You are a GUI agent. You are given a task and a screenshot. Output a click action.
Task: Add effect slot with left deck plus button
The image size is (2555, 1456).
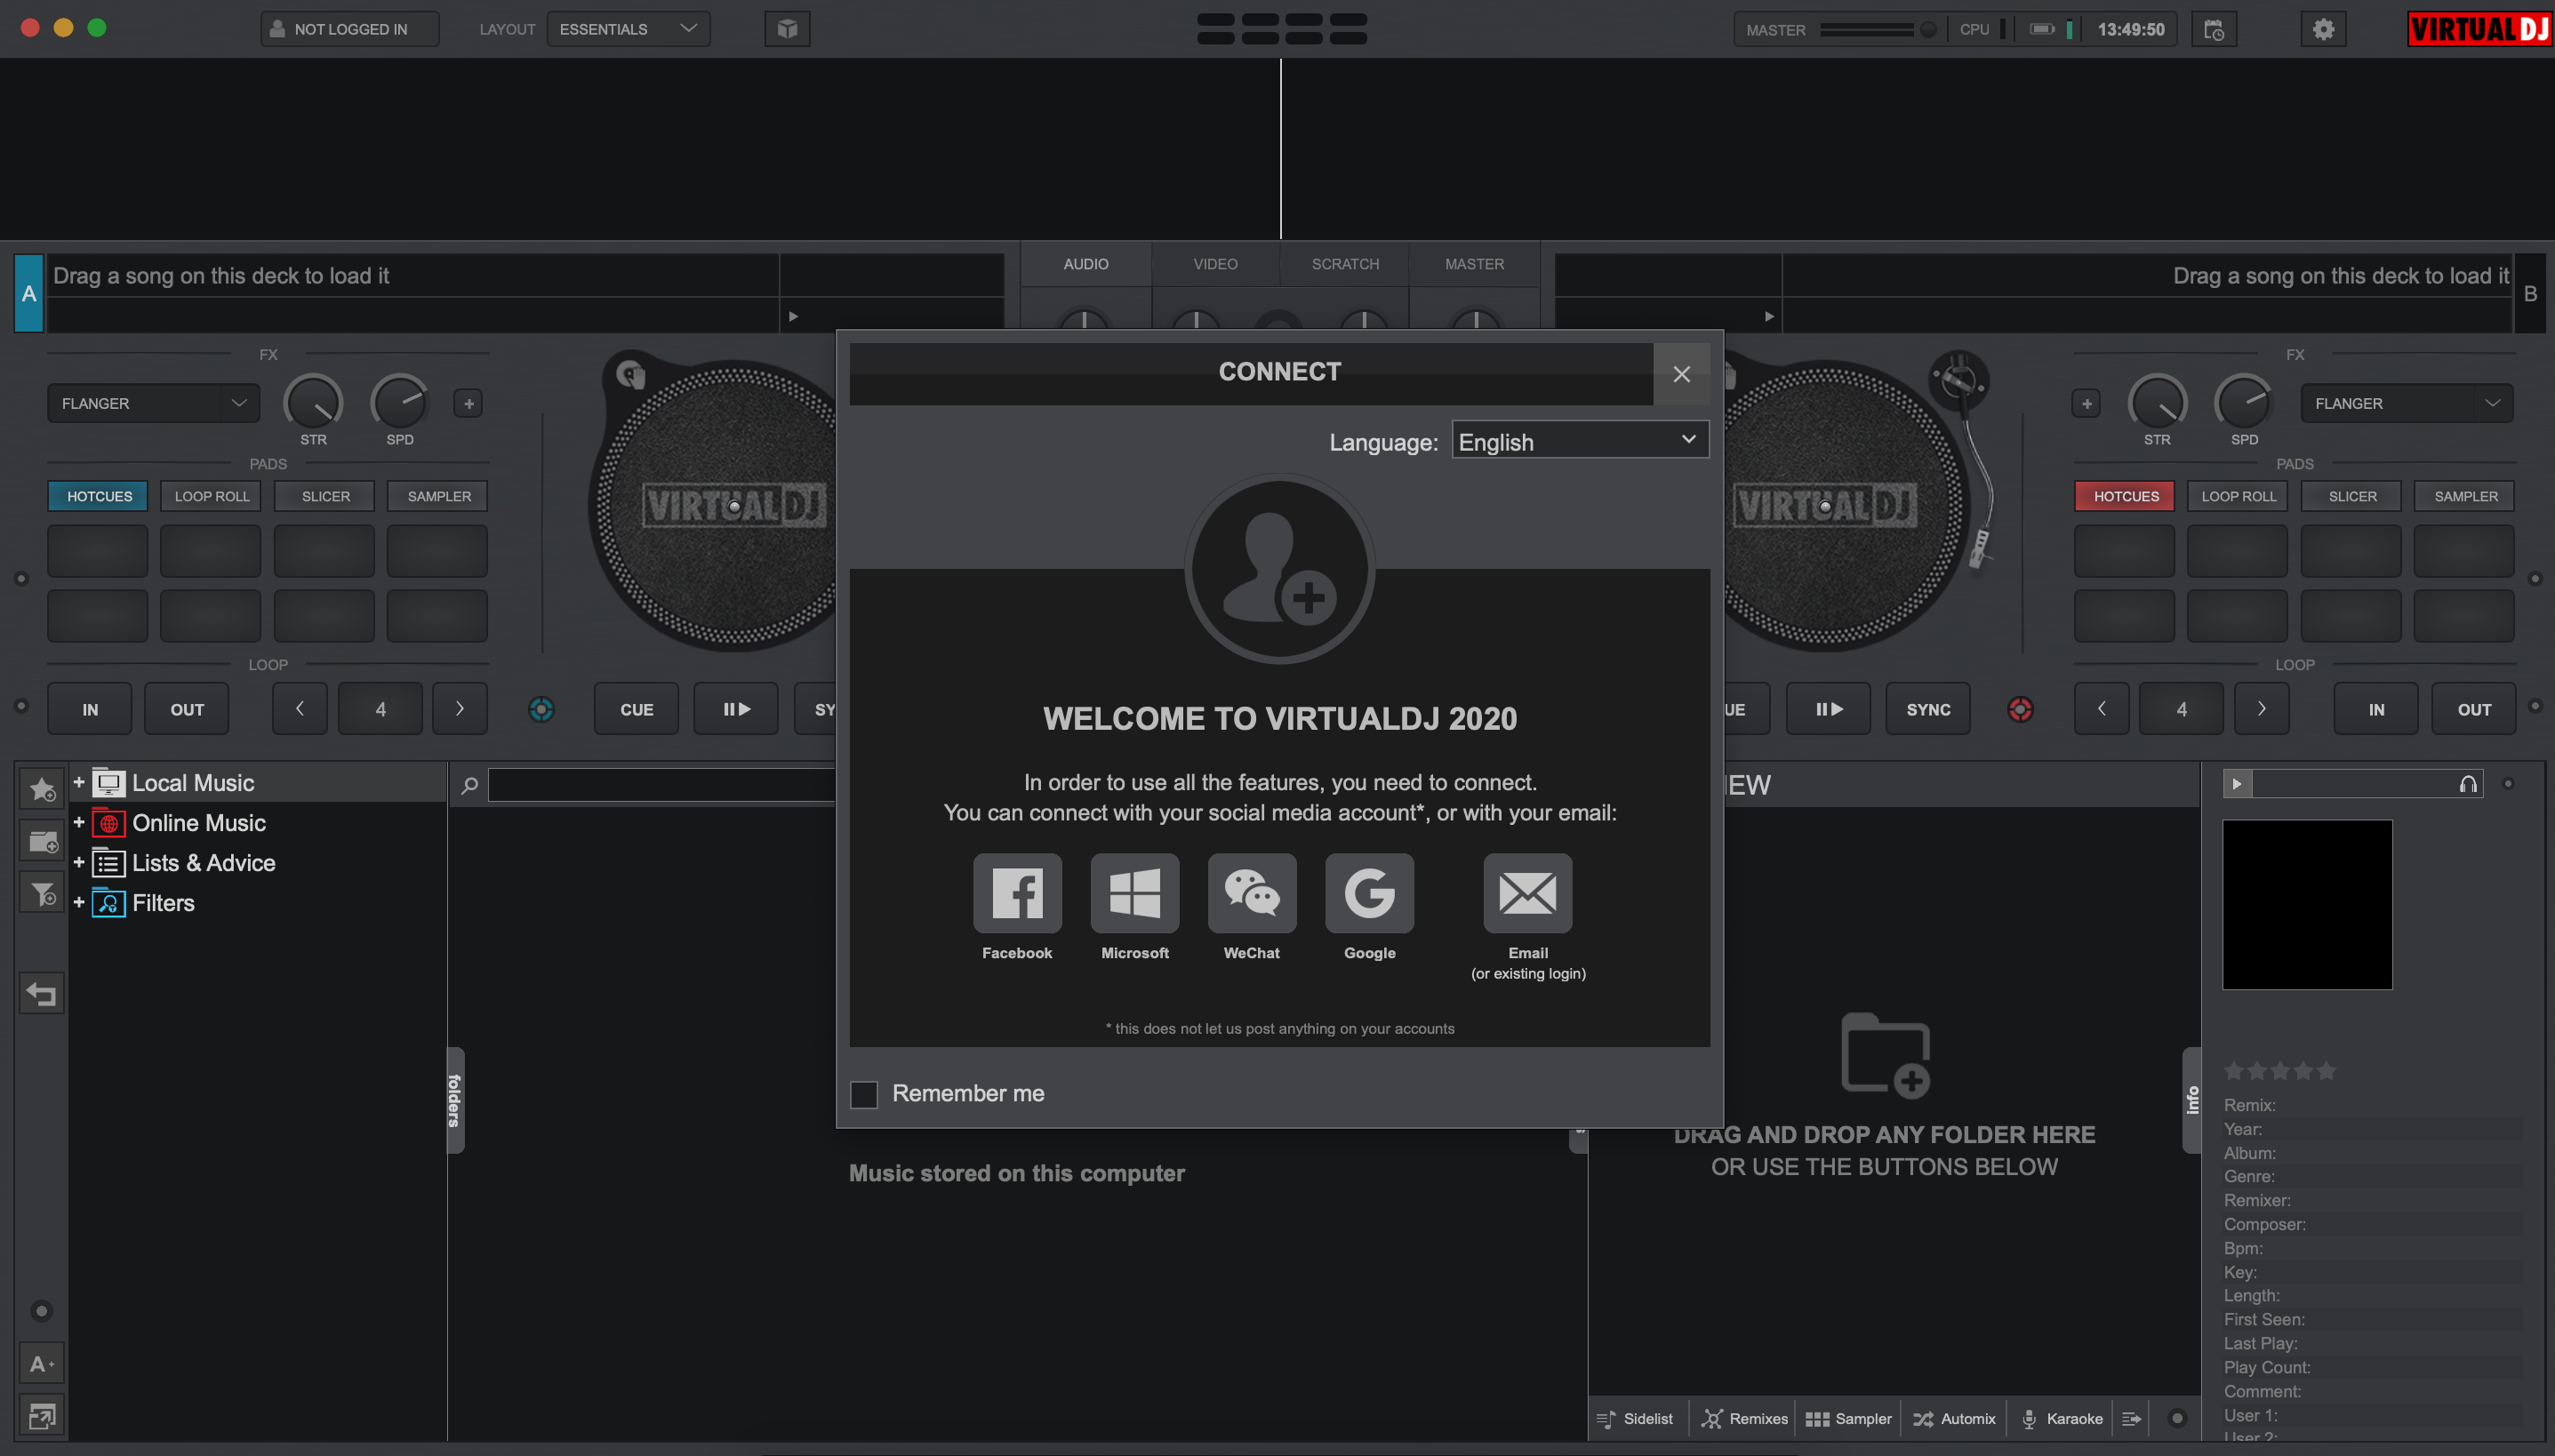(x=468, y=403)
